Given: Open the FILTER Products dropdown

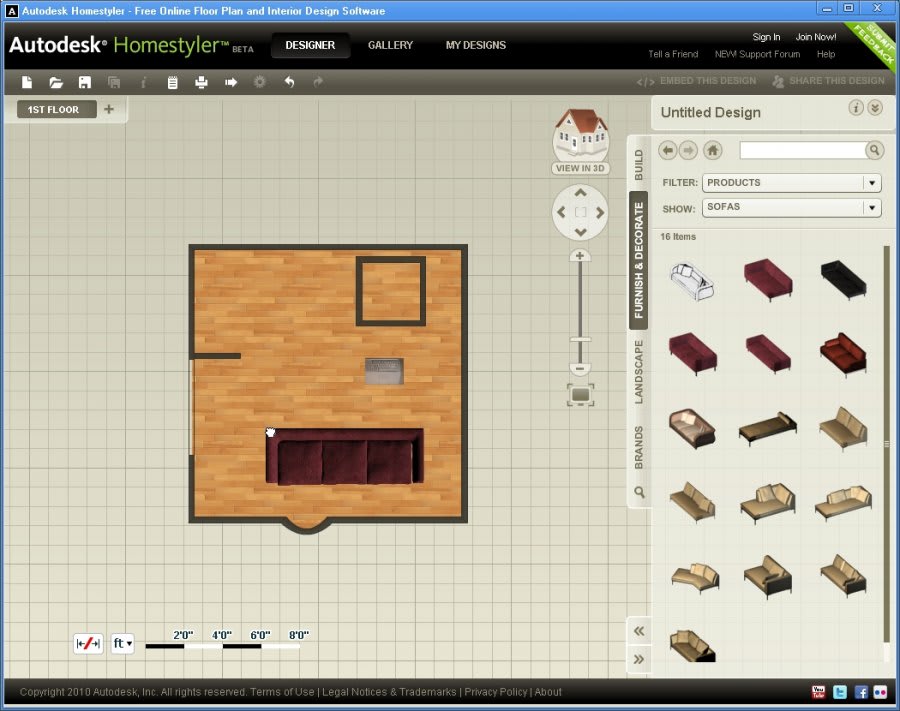Looking at the screenshot, I should click(x=792, y=182).
